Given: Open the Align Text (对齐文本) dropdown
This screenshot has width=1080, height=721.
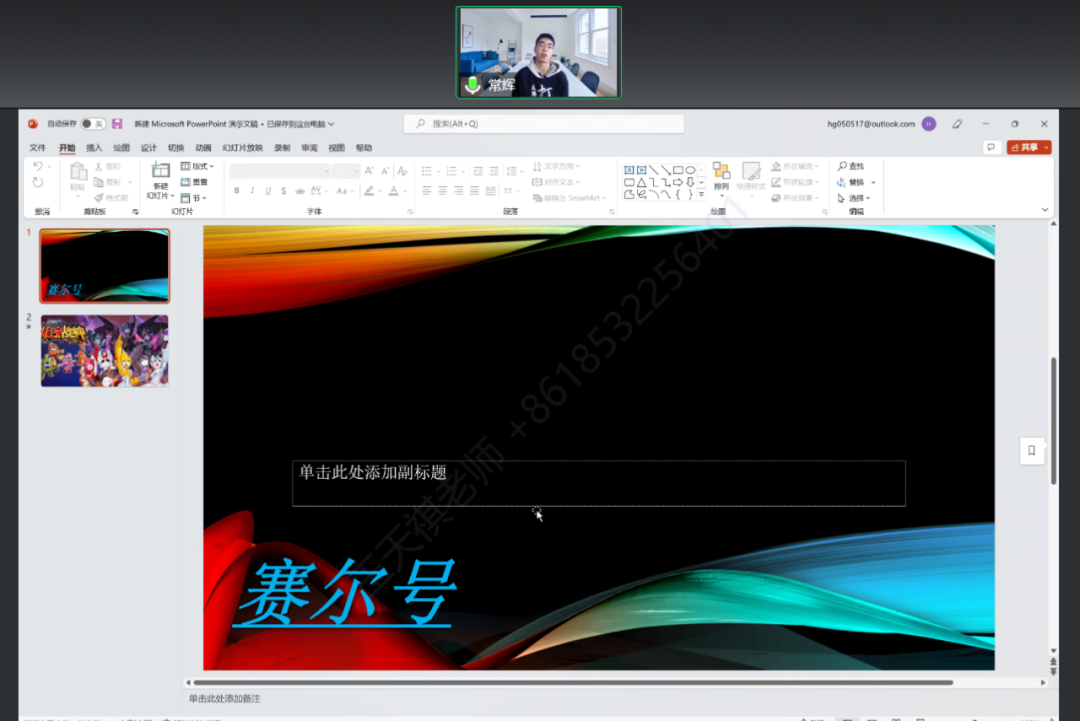Looking at the screenshot, I should tap(556, 182).
